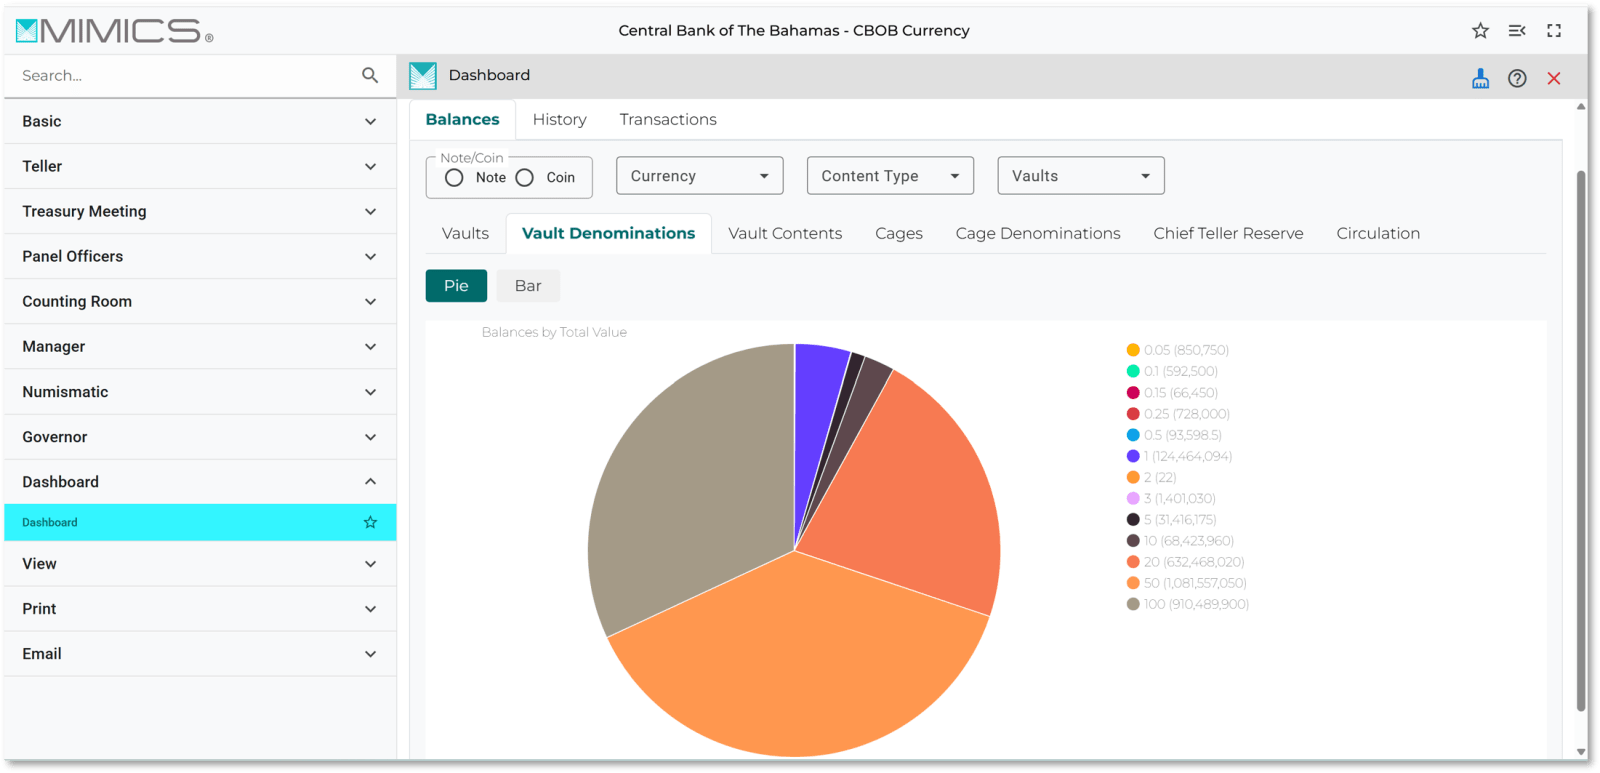
Task: Toggle the 20 (632,468,020) legend entry
Action: point(1185,562)
